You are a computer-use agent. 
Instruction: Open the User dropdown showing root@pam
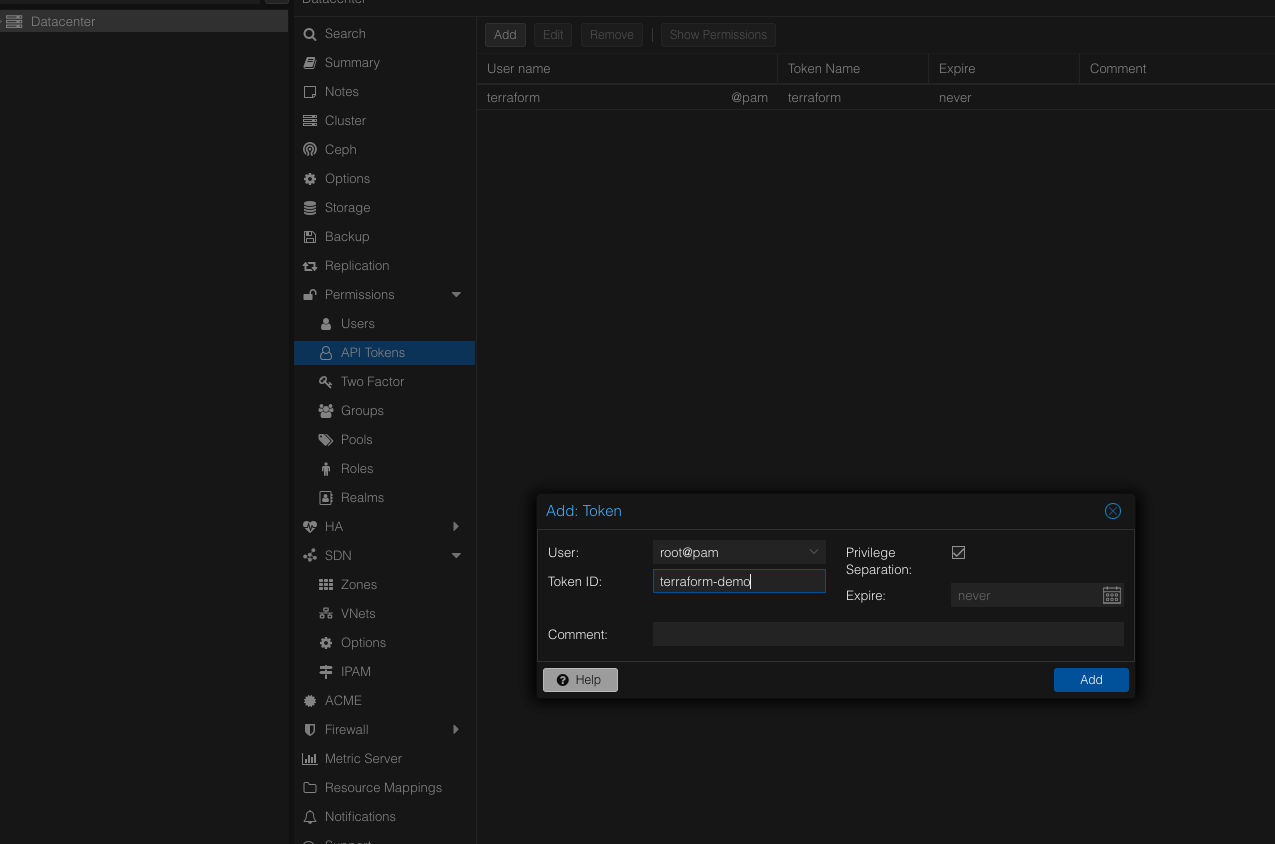738,552
